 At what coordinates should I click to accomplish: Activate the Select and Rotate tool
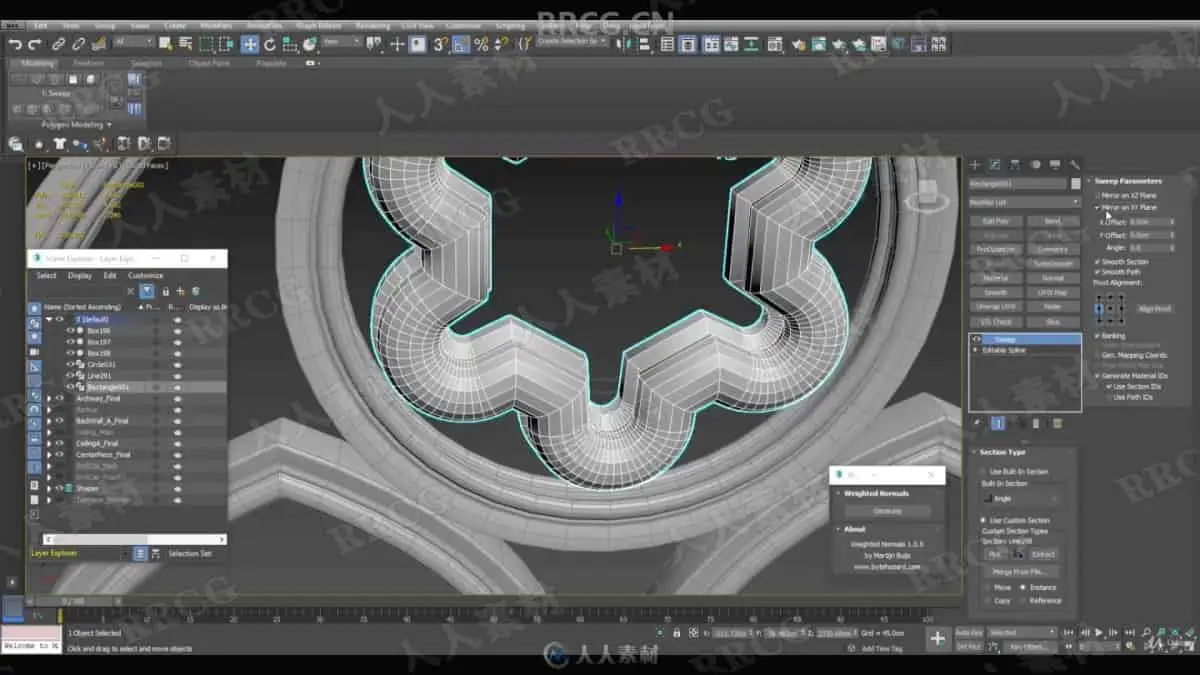coord(270,44)
